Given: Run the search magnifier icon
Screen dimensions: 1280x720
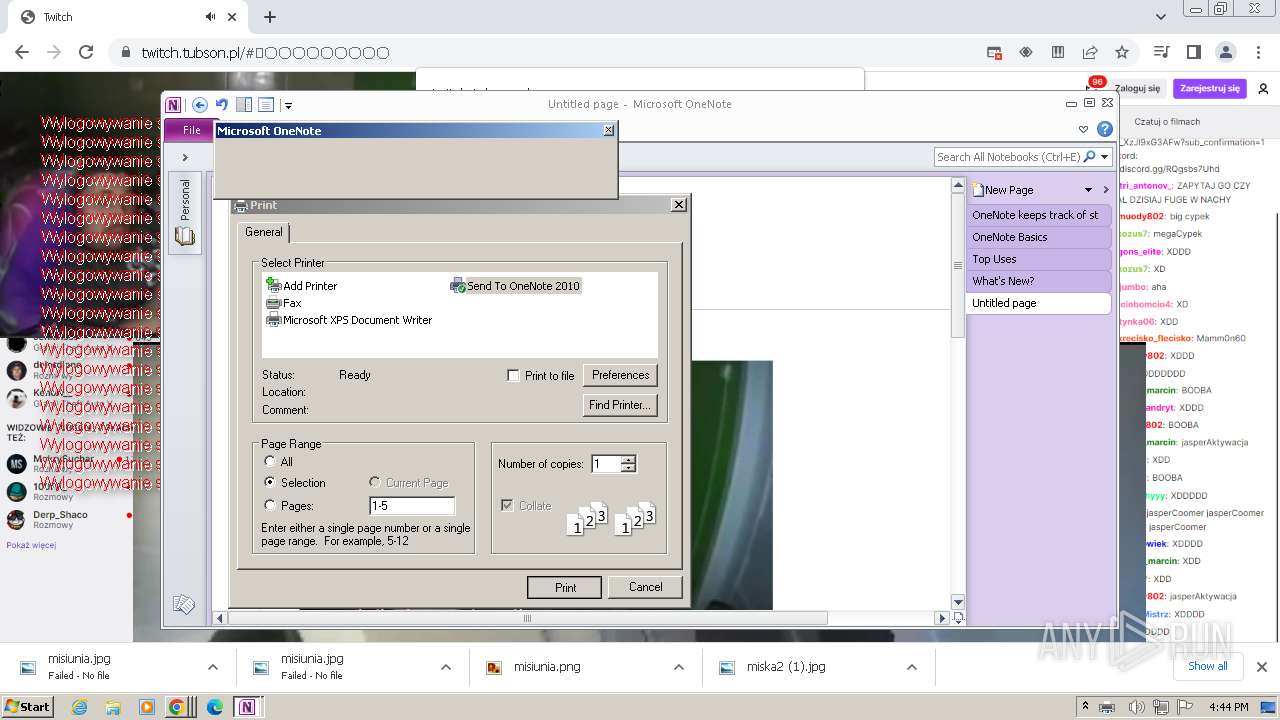Looking at the screenshot, I should (1089, 157).
